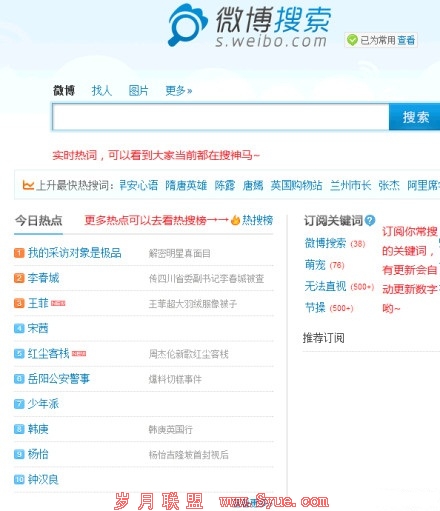Click trending word 隋唐英雄
Screen dimensions: 440x511
186,185
